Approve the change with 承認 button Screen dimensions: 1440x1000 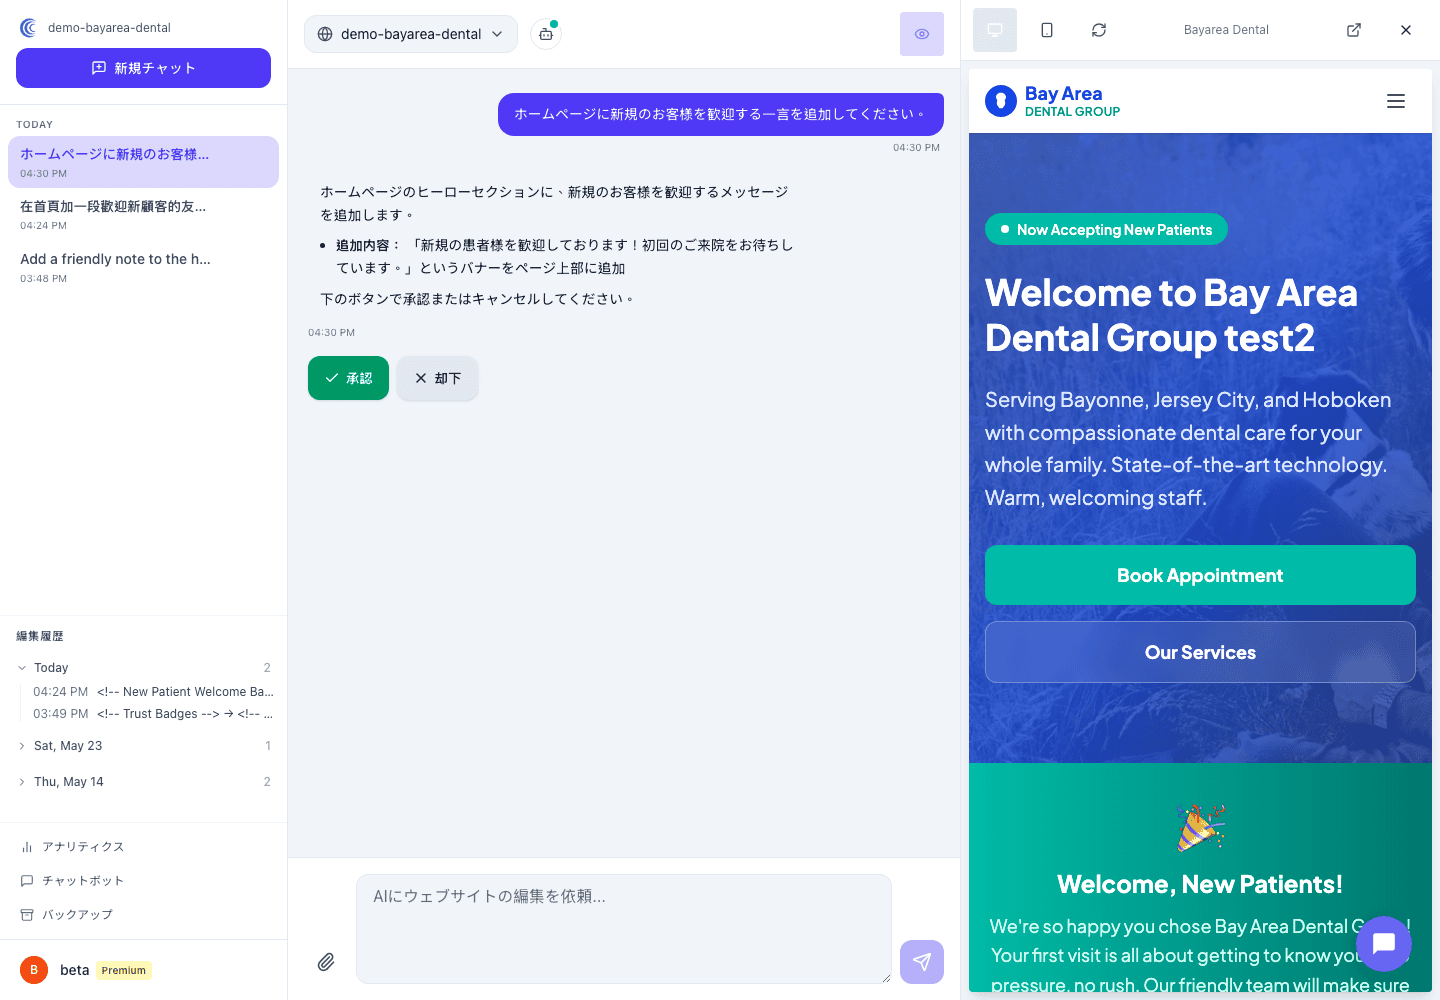coord(348,378)
